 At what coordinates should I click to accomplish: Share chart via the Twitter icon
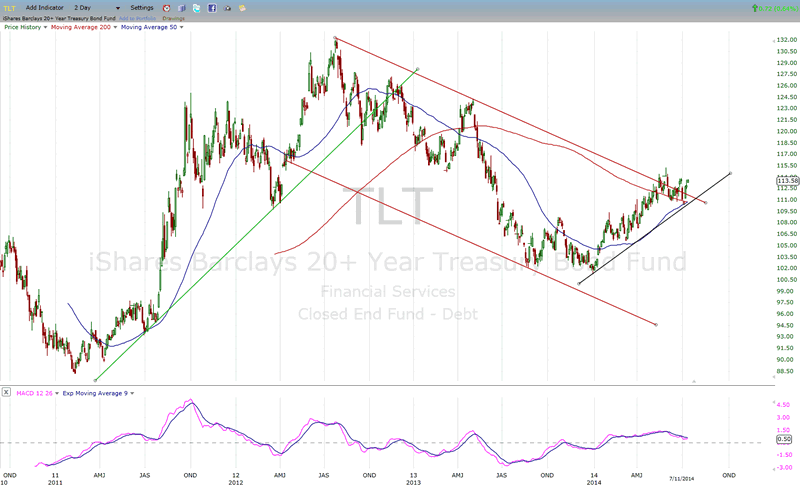click(196, 8)
